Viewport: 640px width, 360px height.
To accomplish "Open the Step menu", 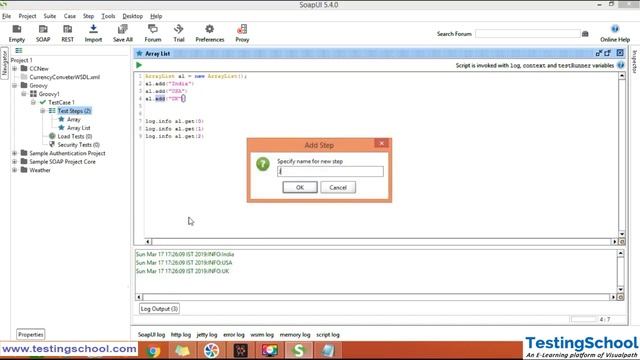I will 89,16.
